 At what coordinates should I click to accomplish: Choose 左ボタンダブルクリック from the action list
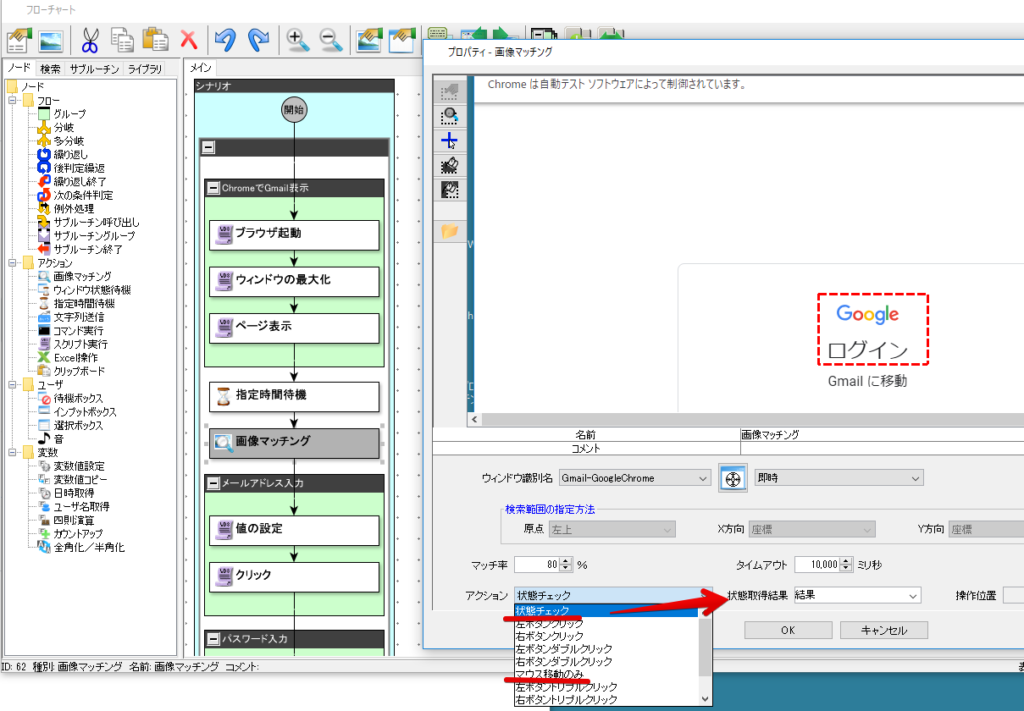click(x=564, y=648)
